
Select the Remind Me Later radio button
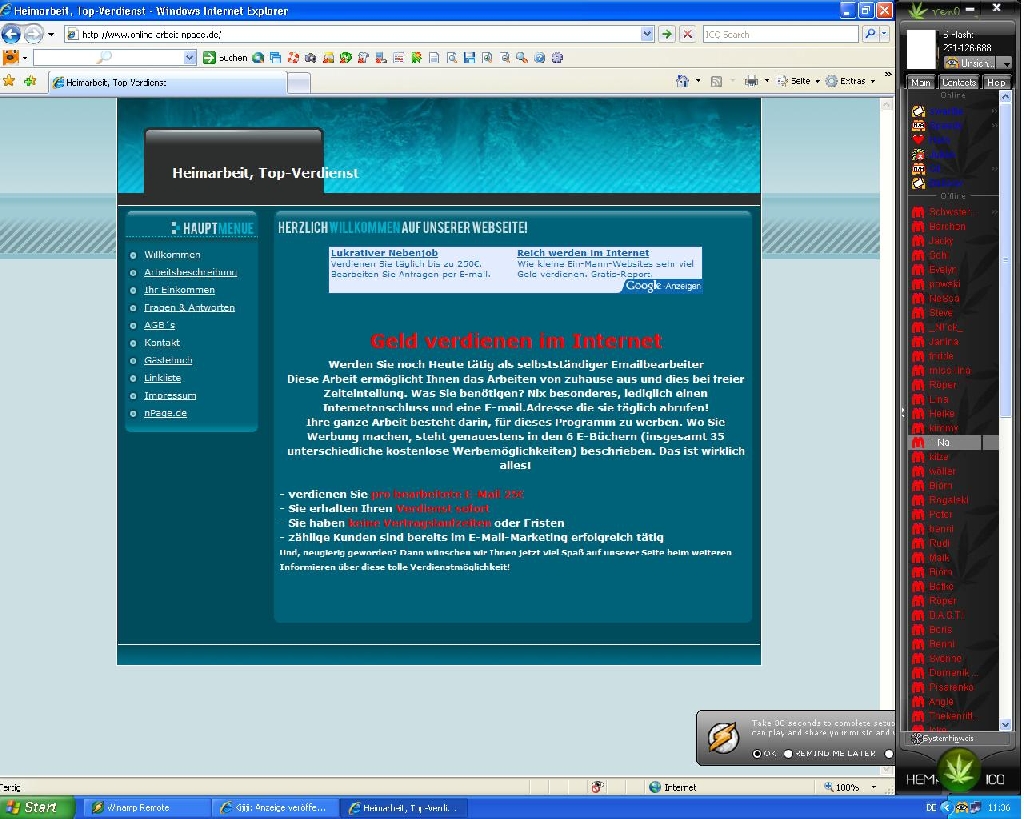(x=788, y=754)
